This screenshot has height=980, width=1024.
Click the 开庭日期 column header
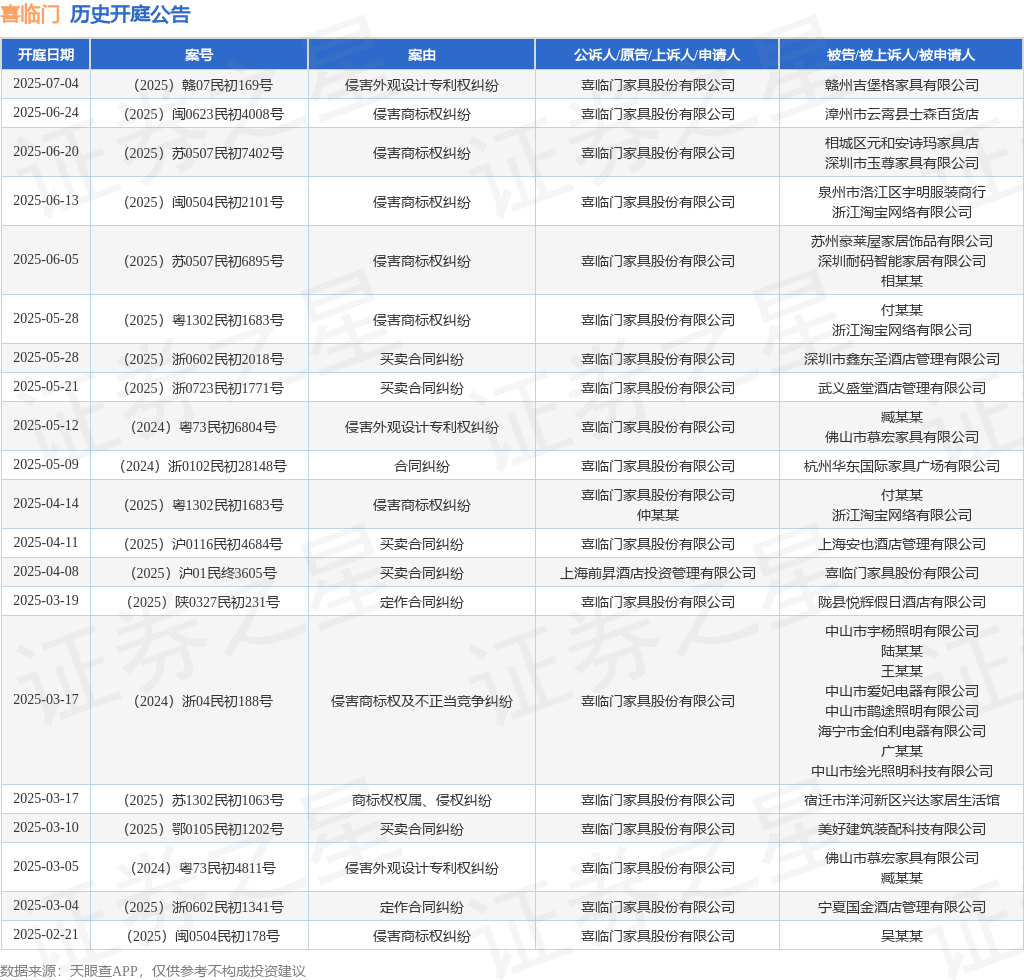point(46,55)
